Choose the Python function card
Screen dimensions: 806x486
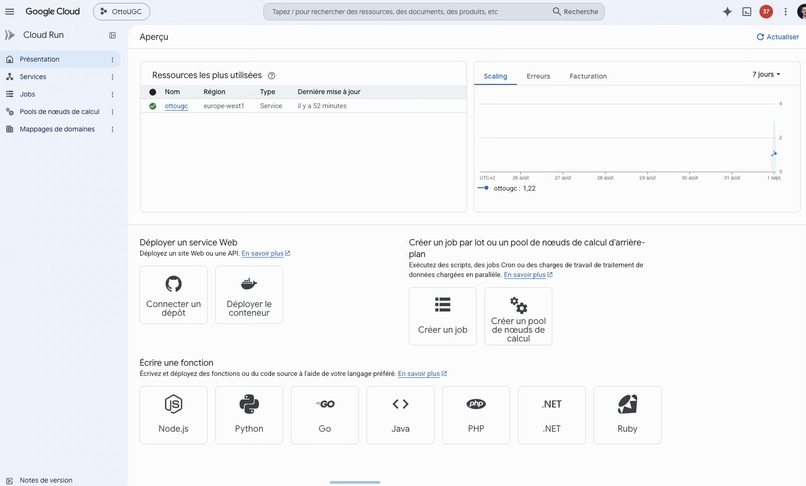(249, 415)
